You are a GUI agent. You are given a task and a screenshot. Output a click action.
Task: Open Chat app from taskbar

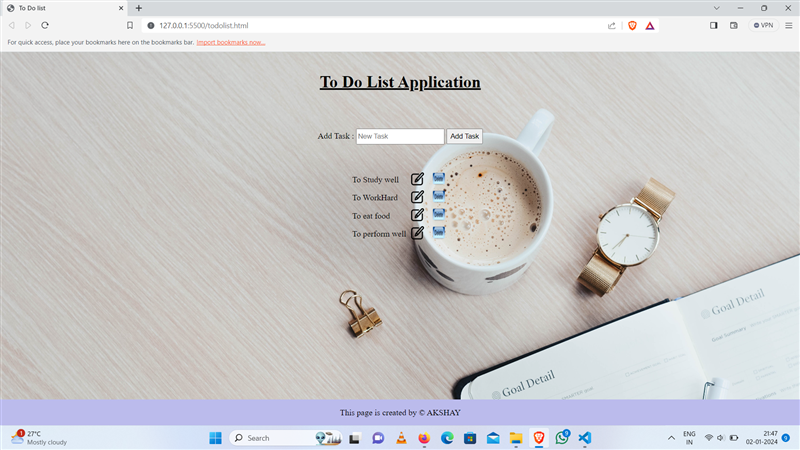pos(378,438)
